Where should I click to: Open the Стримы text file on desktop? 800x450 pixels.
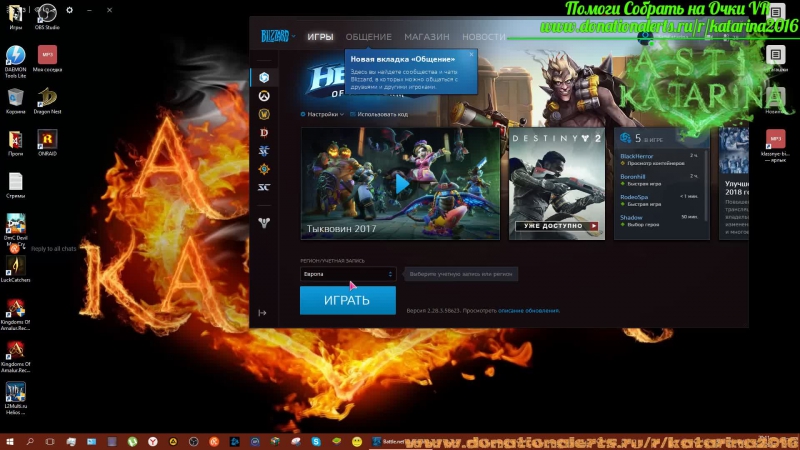click(15, 185)
